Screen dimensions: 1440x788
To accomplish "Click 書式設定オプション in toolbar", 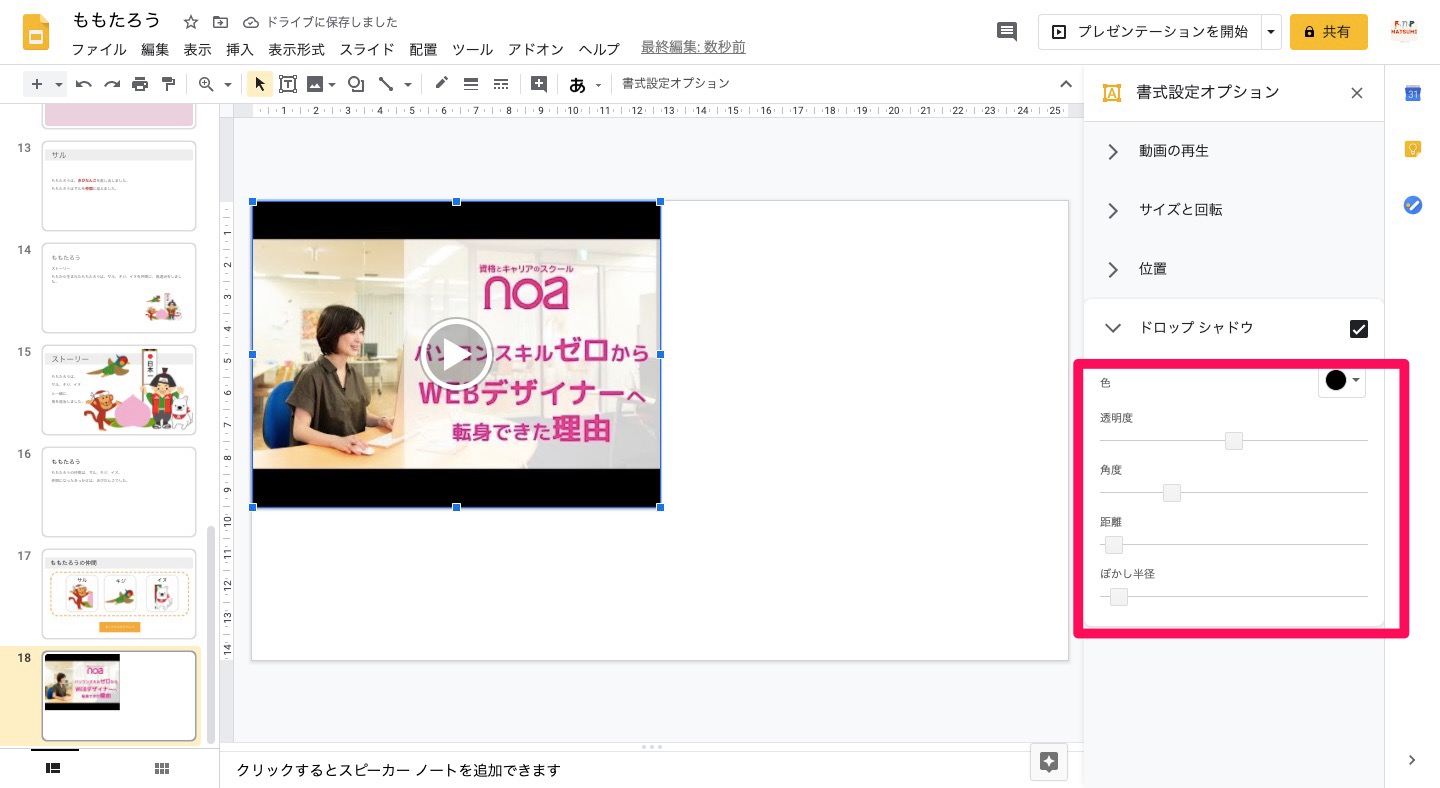I will [676, 84].
